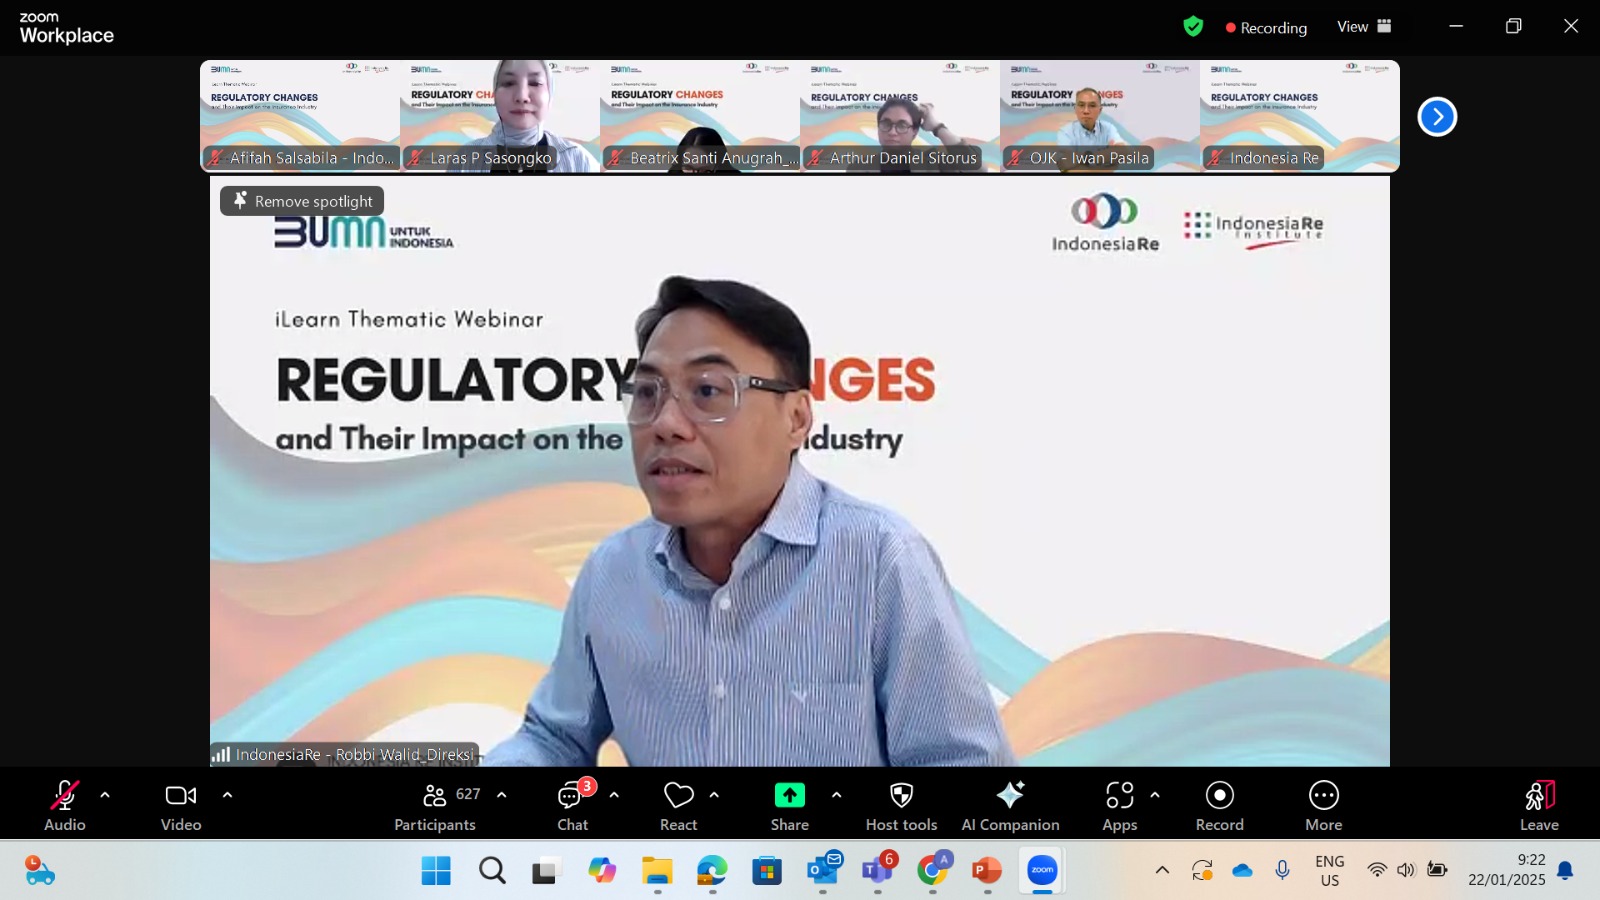Open Apps panel

pyautogui.click(x=1120, y=806)
